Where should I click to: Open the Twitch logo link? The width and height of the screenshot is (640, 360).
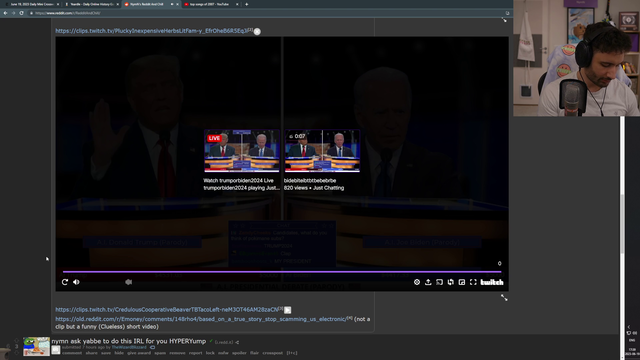[x=492, y=282]
